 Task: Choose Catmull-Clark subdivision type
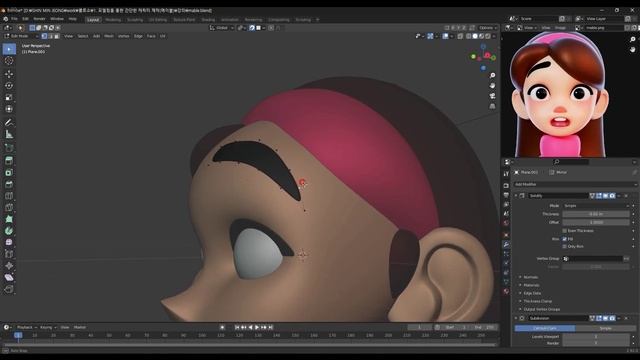tap(544, 328)
